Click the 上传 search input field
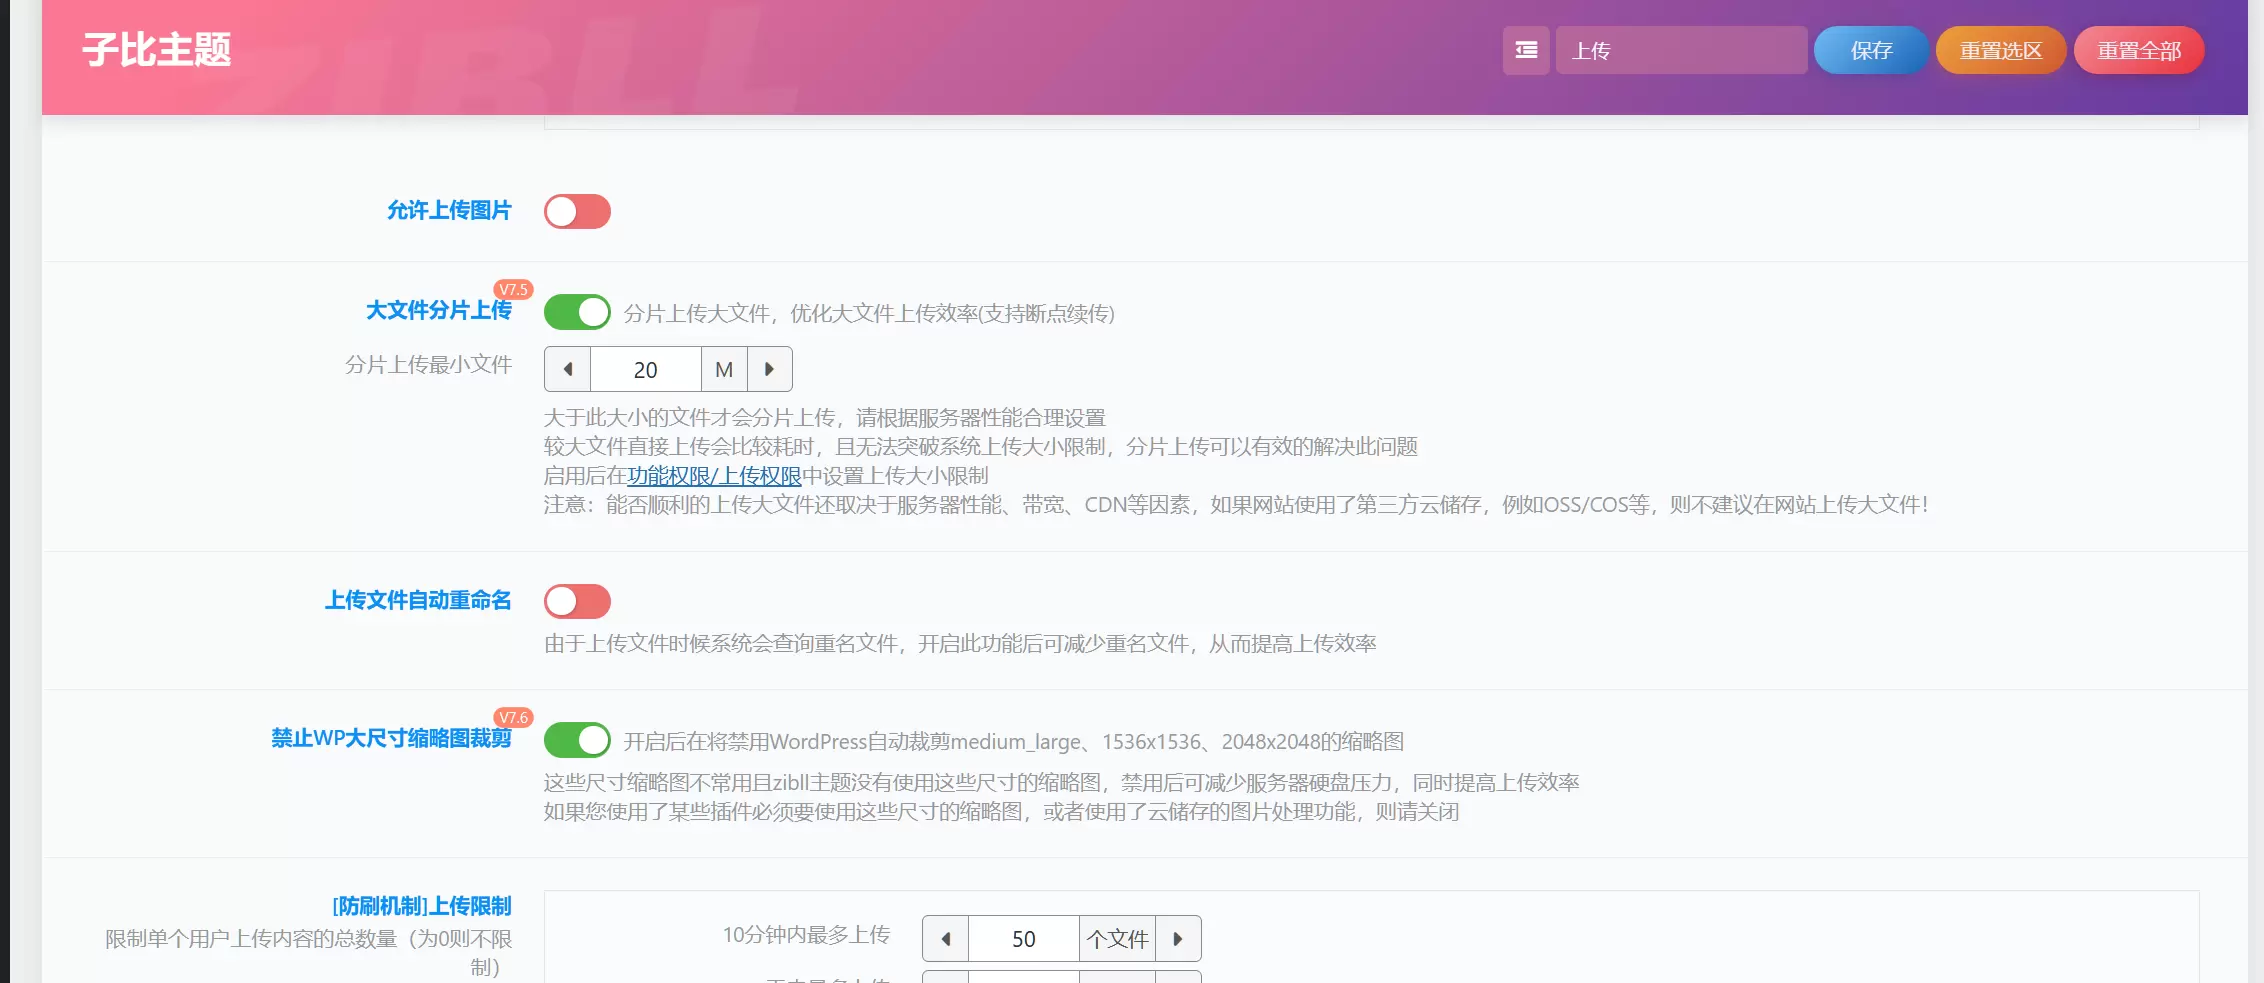 tap(1681, 50)
